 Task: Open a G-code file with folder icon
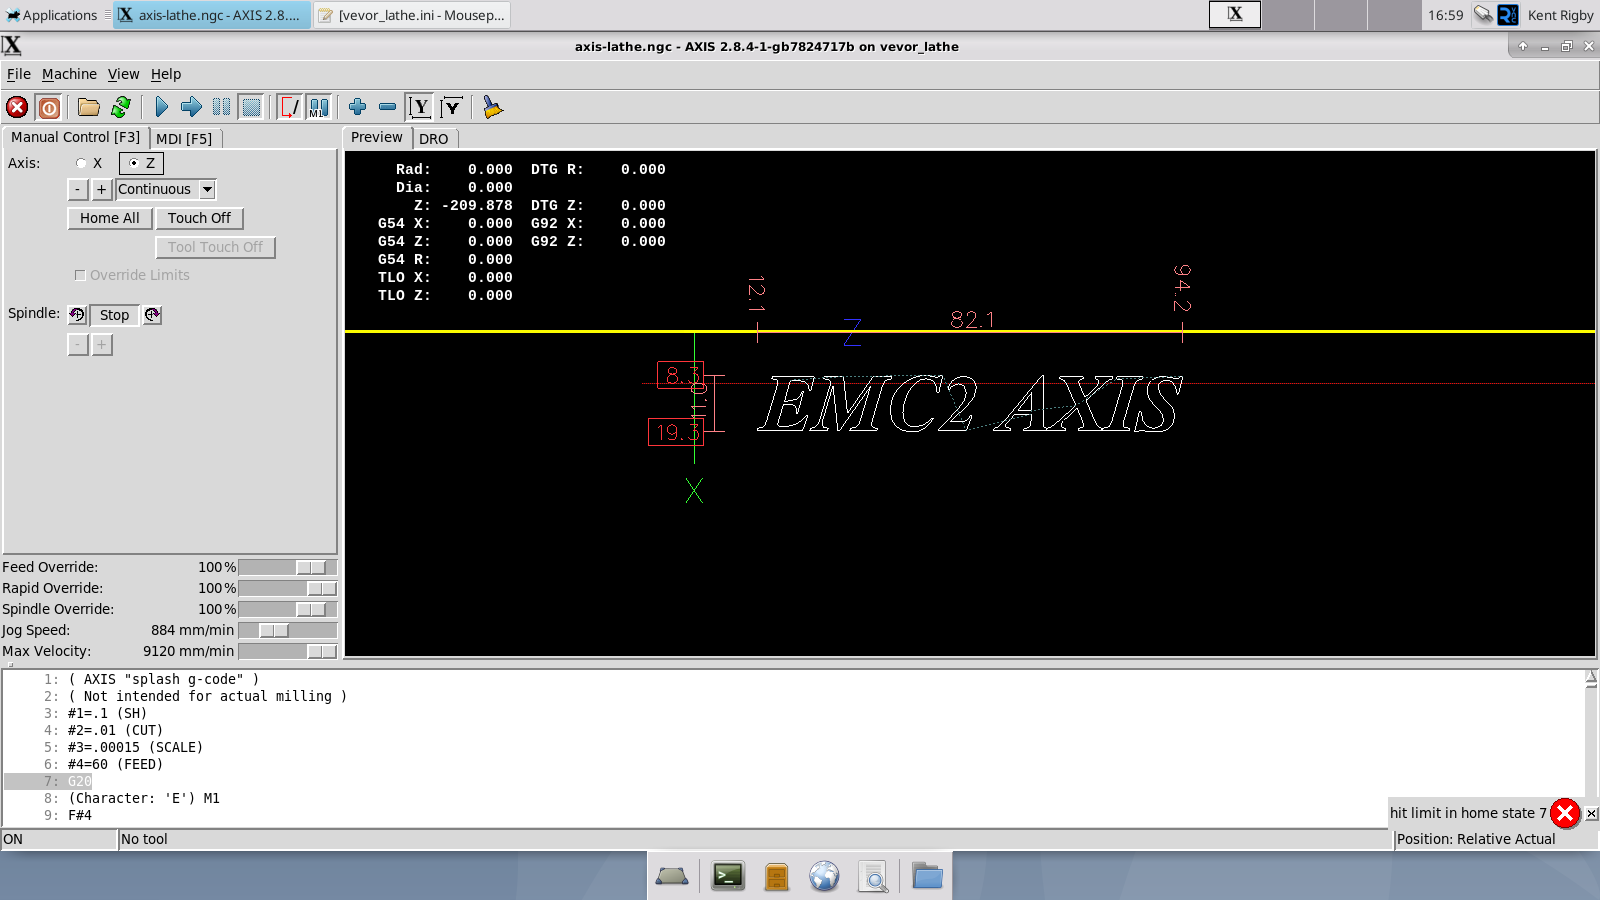[x=89, y=107]
